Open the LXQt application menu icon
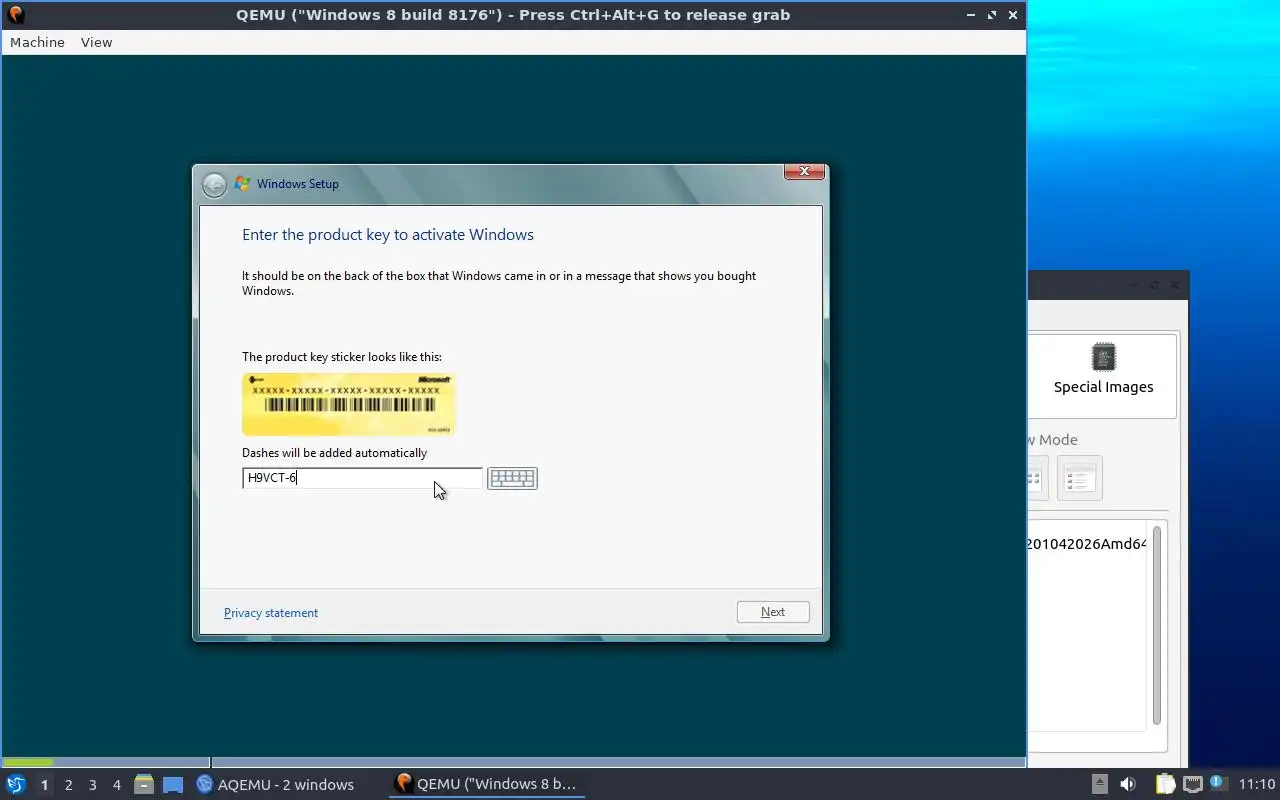Viewport: 1280px width, 800px height. tap(16, 784)
